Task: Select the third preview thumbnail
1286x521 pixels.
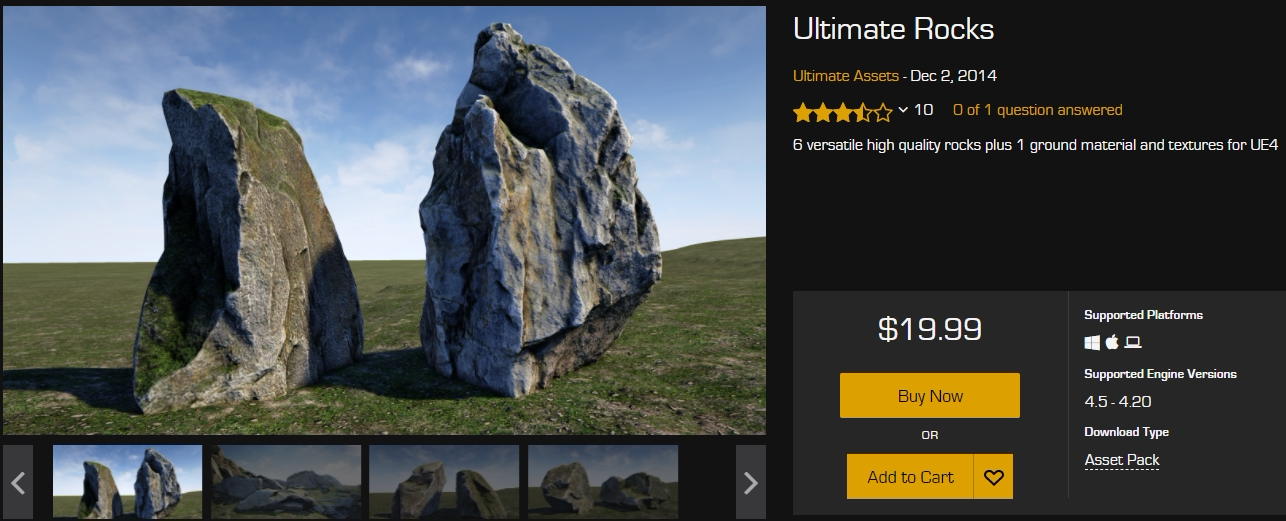Action: 444,482
